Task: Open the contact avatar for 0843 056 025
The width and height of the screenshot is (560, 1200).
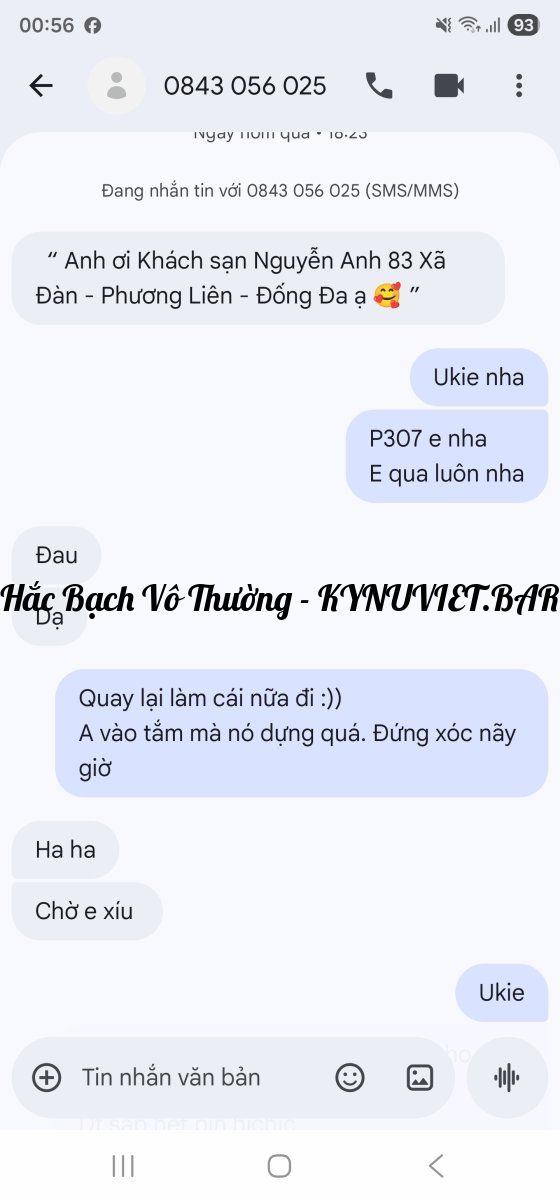Action: point(117,86)
